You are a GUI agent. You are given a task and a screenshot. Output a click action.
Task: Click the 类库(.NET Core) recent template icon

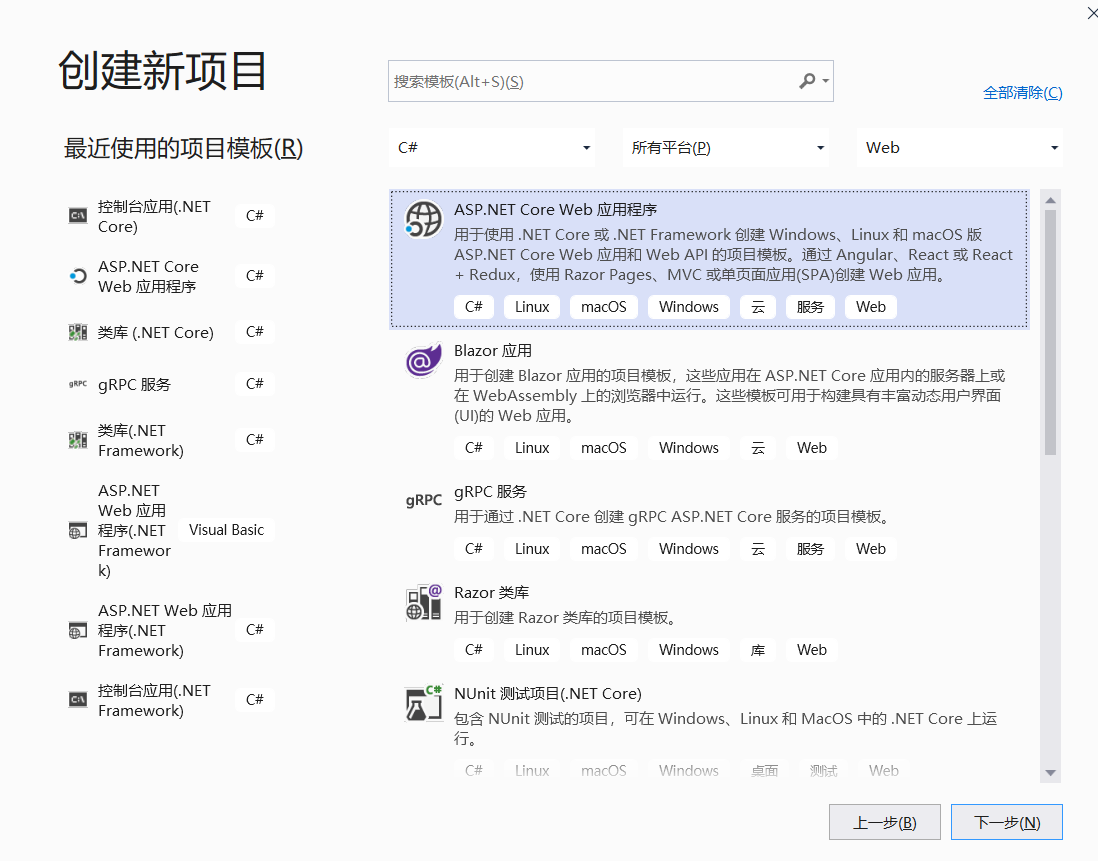(x=77, y=331)
